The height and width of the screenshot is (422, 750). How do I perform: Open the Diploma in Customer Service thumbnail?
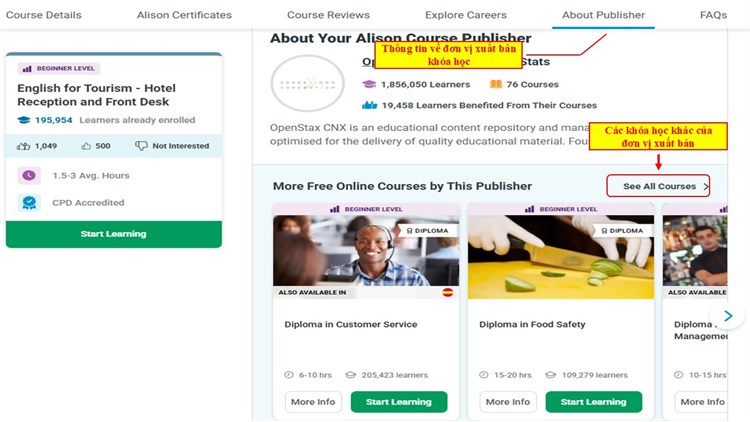click(366, 251)
